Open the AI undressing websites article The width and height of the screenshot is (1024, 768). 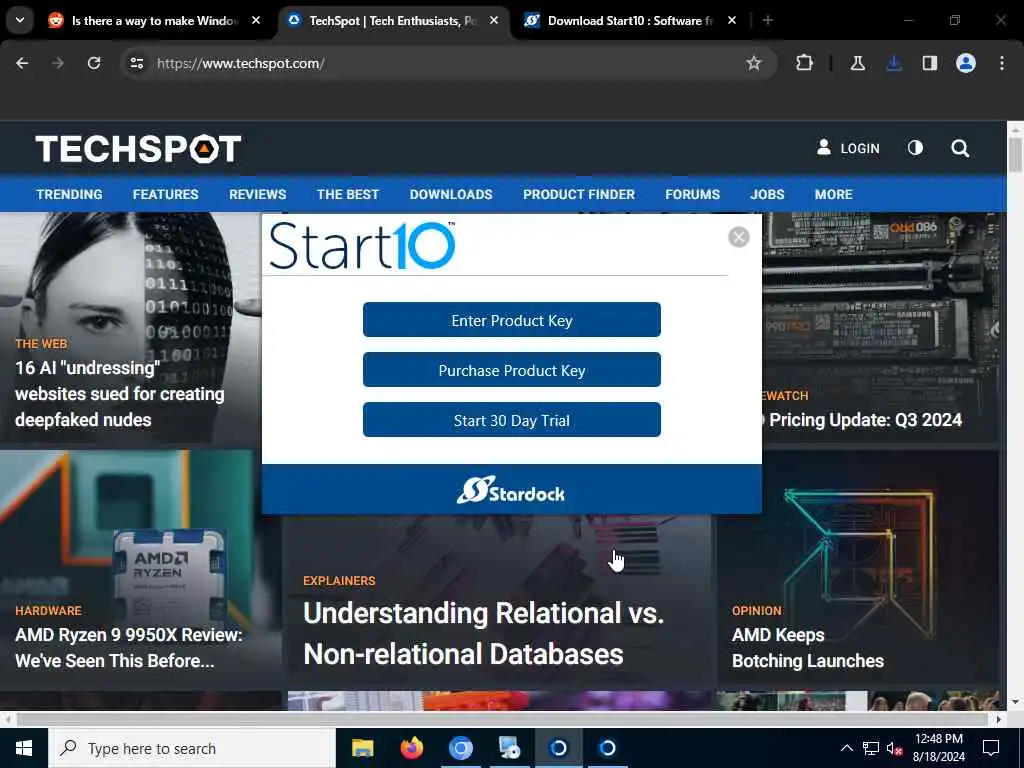pos(120,394)
